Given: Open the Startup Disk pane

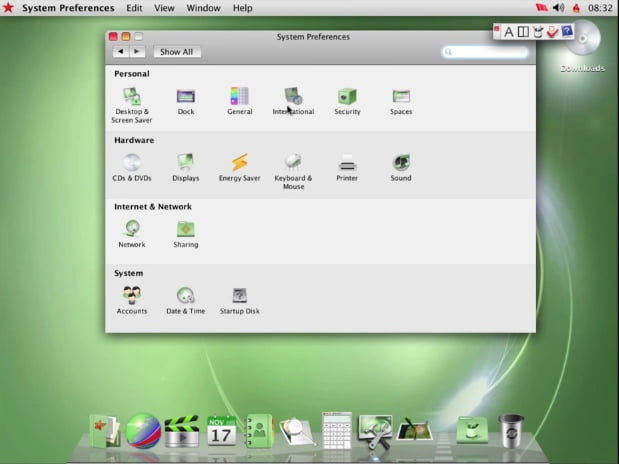Looking at the screenshot, I should pyautogui.click(x=239, y=296).
